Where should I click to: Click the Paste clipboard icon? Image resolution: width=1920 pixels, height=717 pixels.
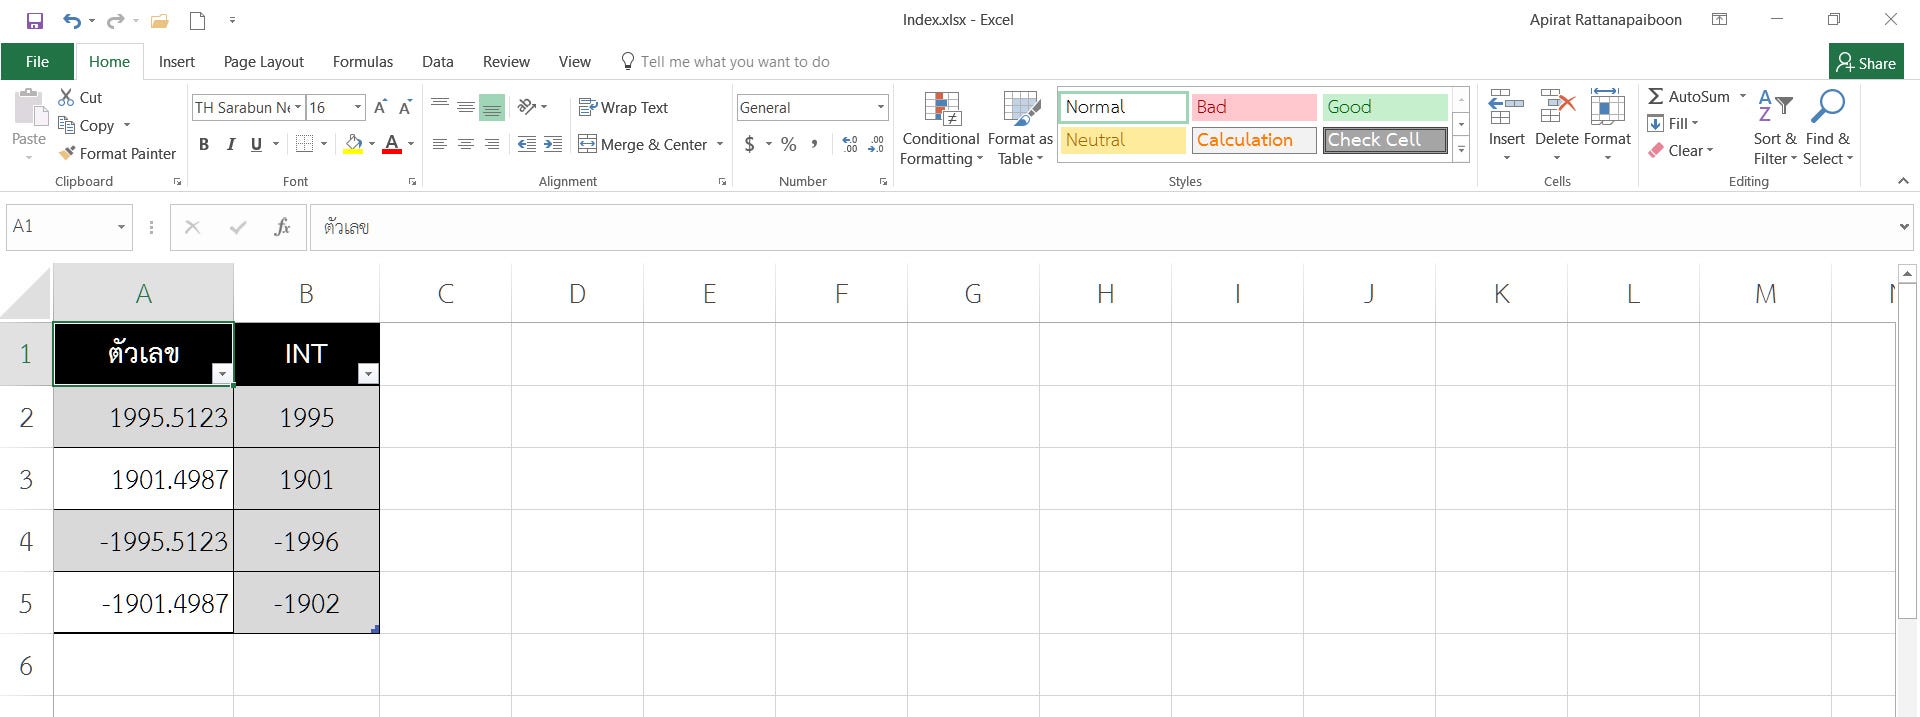pyautogui.click(x=29, y=106)
